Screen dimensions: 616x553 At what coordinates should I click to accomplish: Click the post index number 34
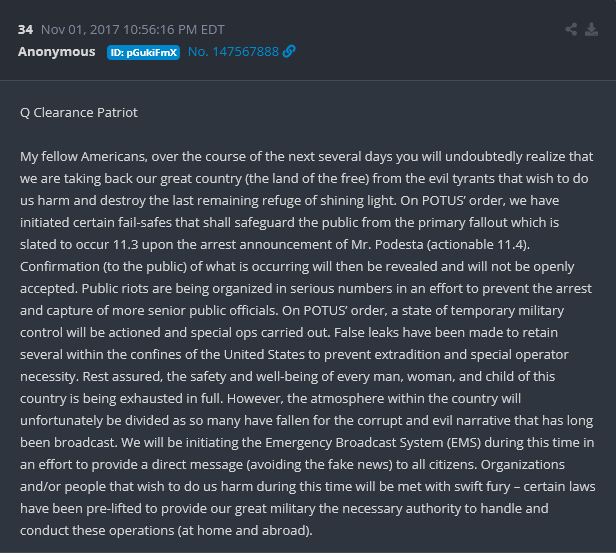point(25,29)
